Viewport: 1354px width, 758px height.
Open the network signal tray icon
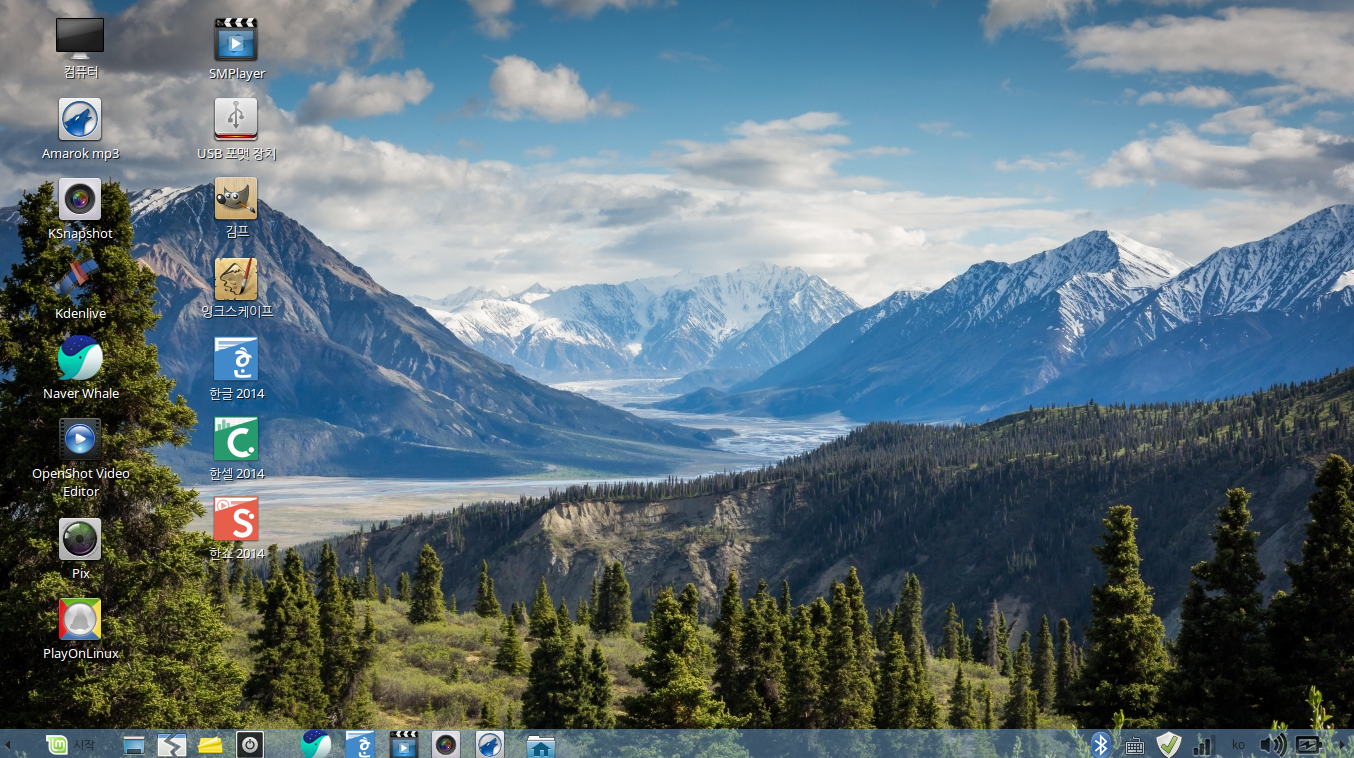[x=1204, y=745]
